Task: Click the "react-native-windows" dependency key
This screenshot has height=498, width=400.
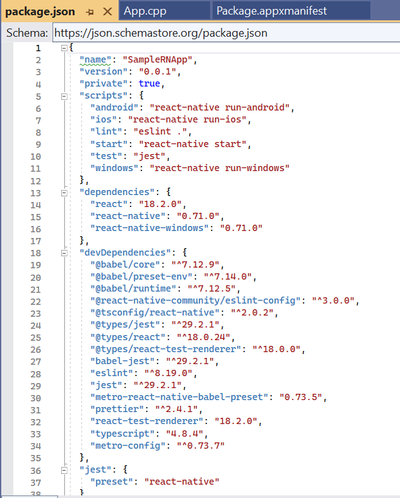Action: (x=149, y=228)
